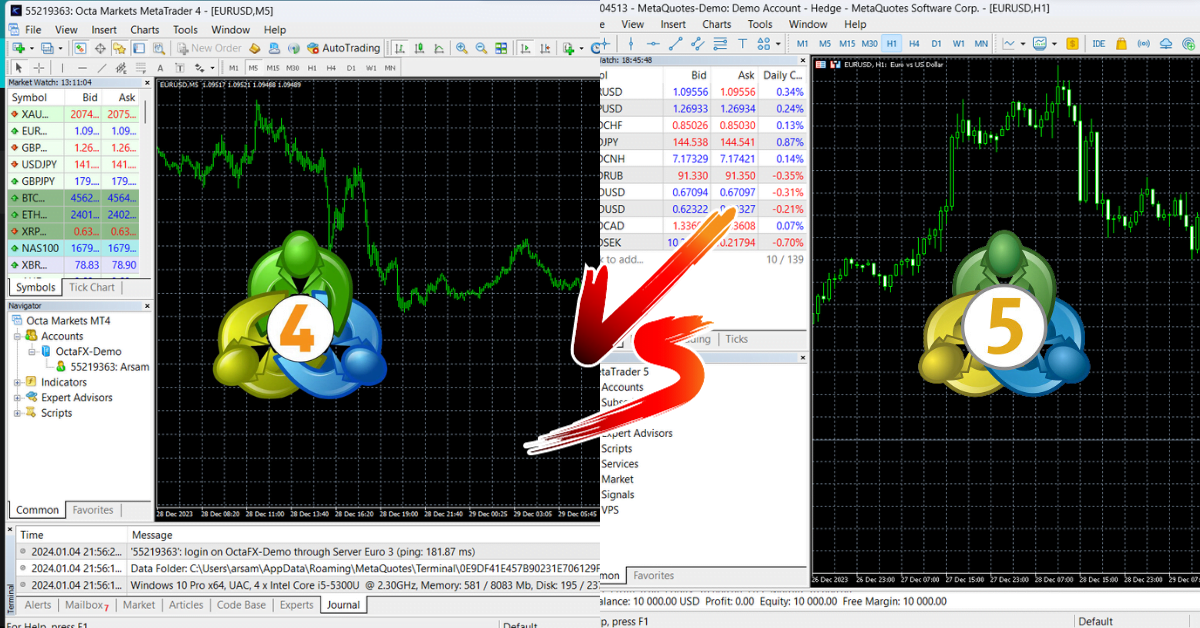Image resolution: width=1200 pixels, height=628 pixels.
Task: Zoom out on the MT4 chart
Action: tap(481, 48)
